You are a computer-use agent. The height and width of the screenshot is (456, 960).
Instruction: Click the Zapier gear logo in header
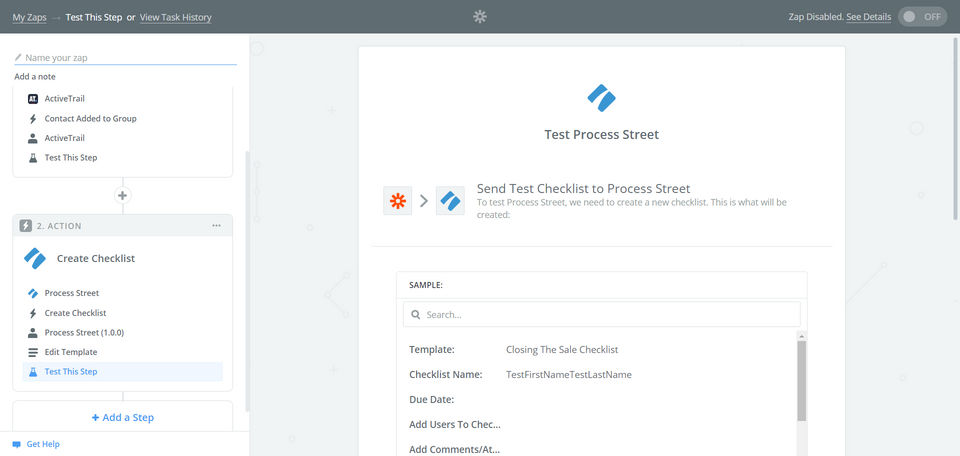pos(480,17)
